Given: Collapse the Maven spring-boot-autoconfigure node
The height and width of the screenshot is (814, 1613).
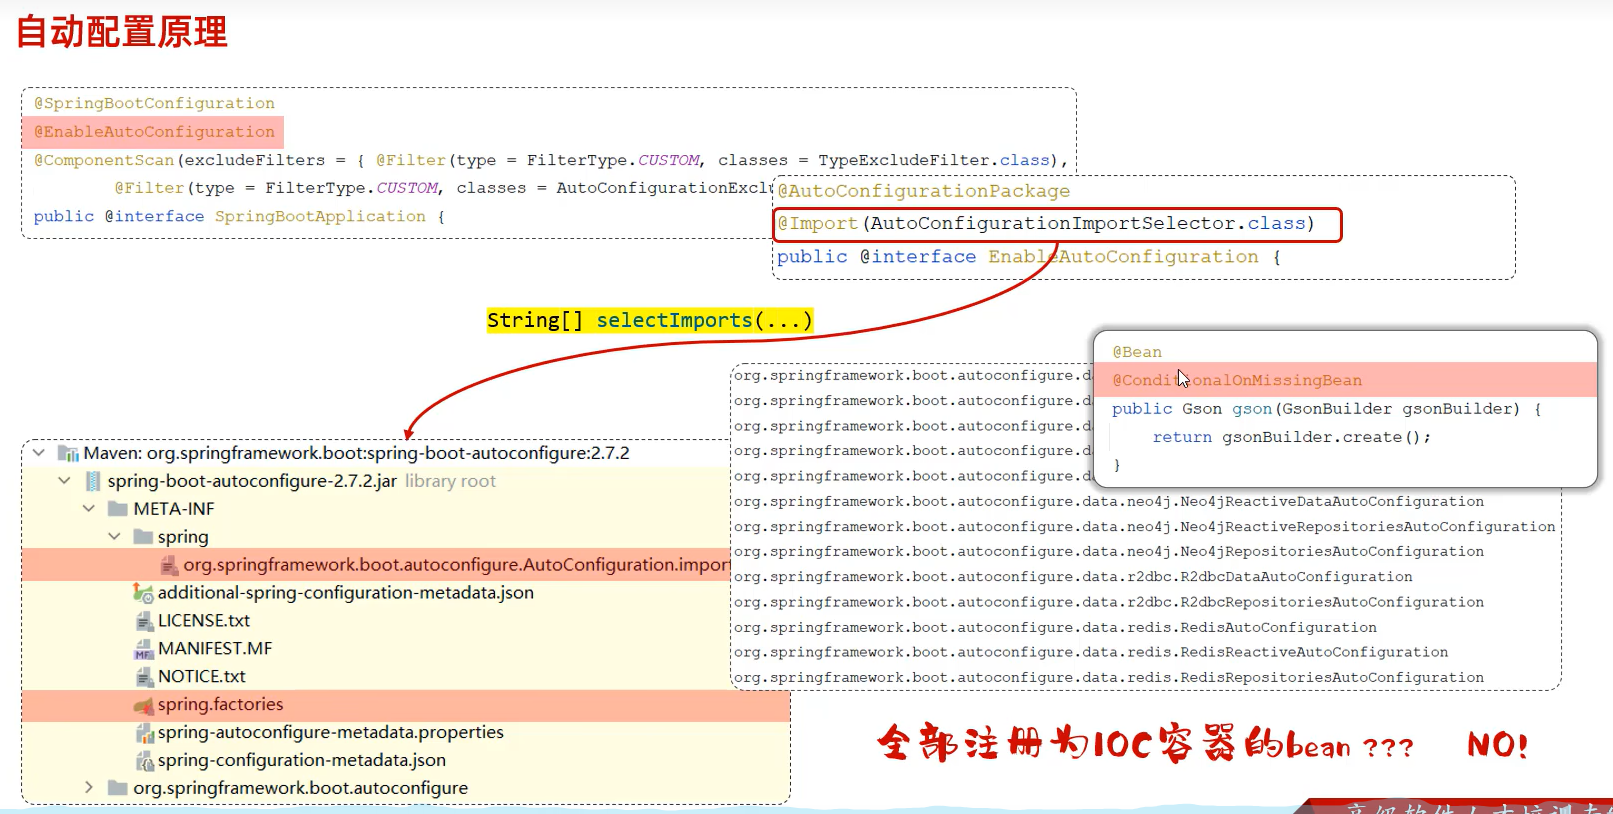Looking at the screenshot, I should (39, 453).
